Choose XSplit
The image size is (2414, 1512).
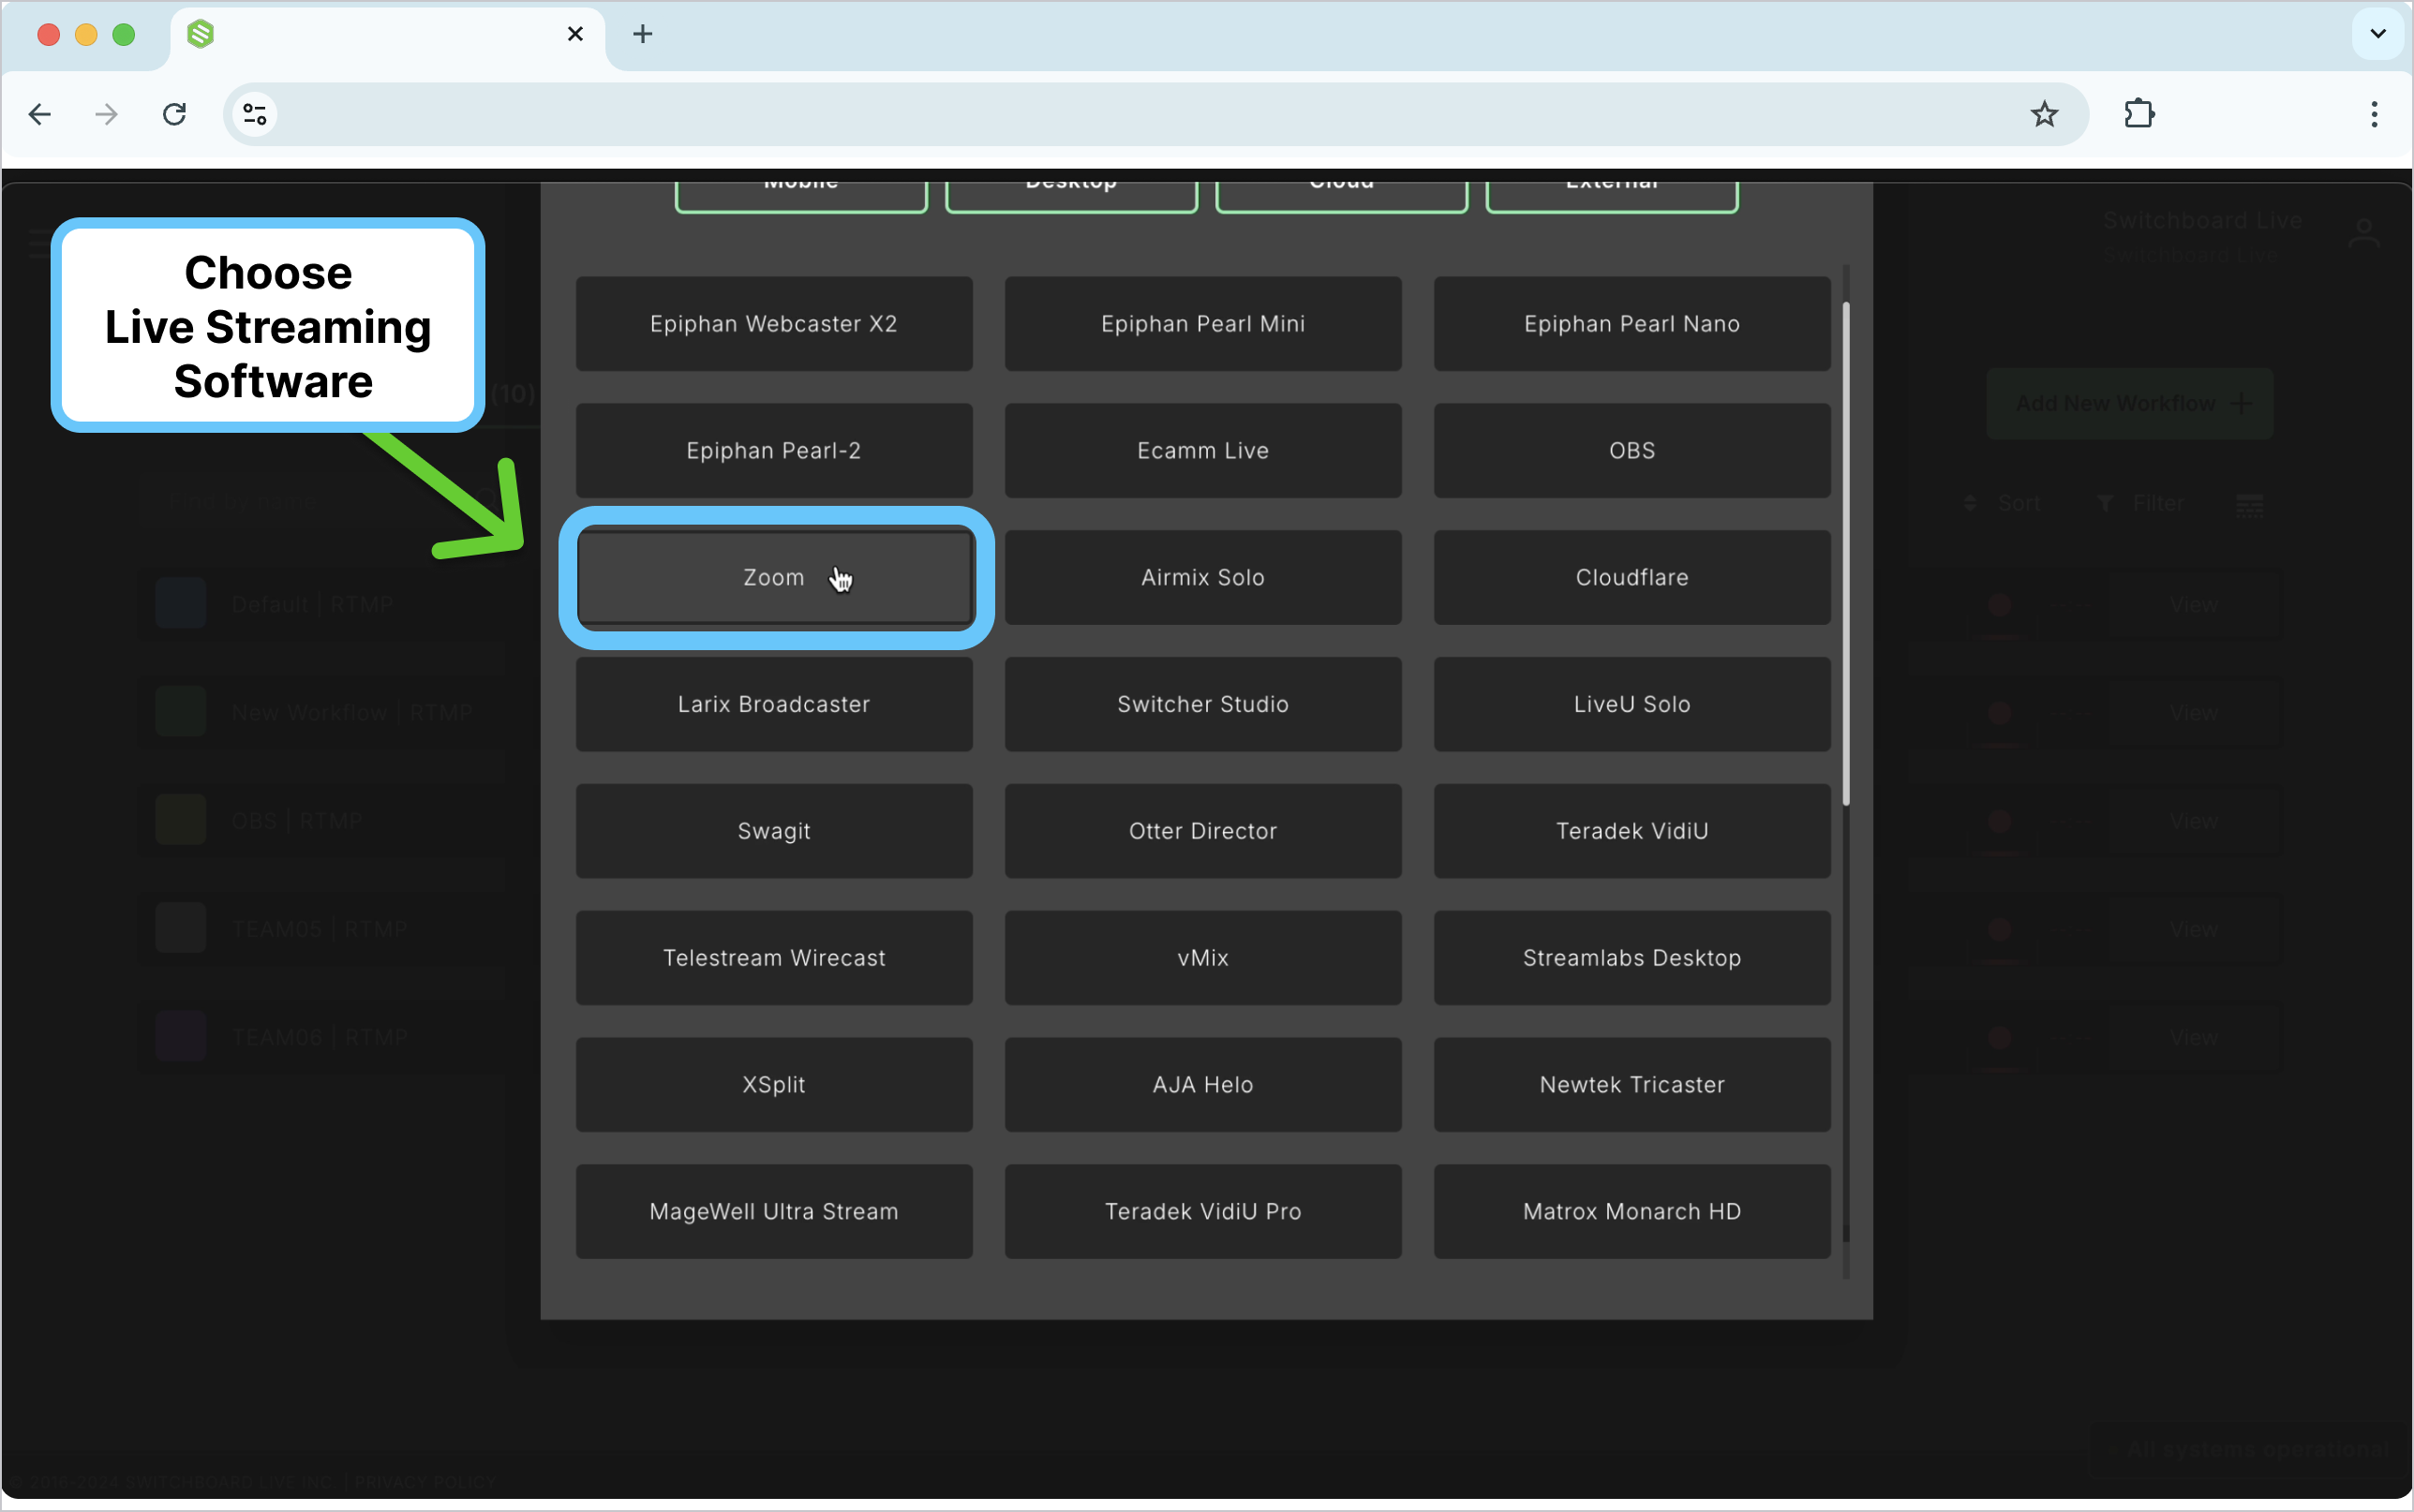(774, 1086)
